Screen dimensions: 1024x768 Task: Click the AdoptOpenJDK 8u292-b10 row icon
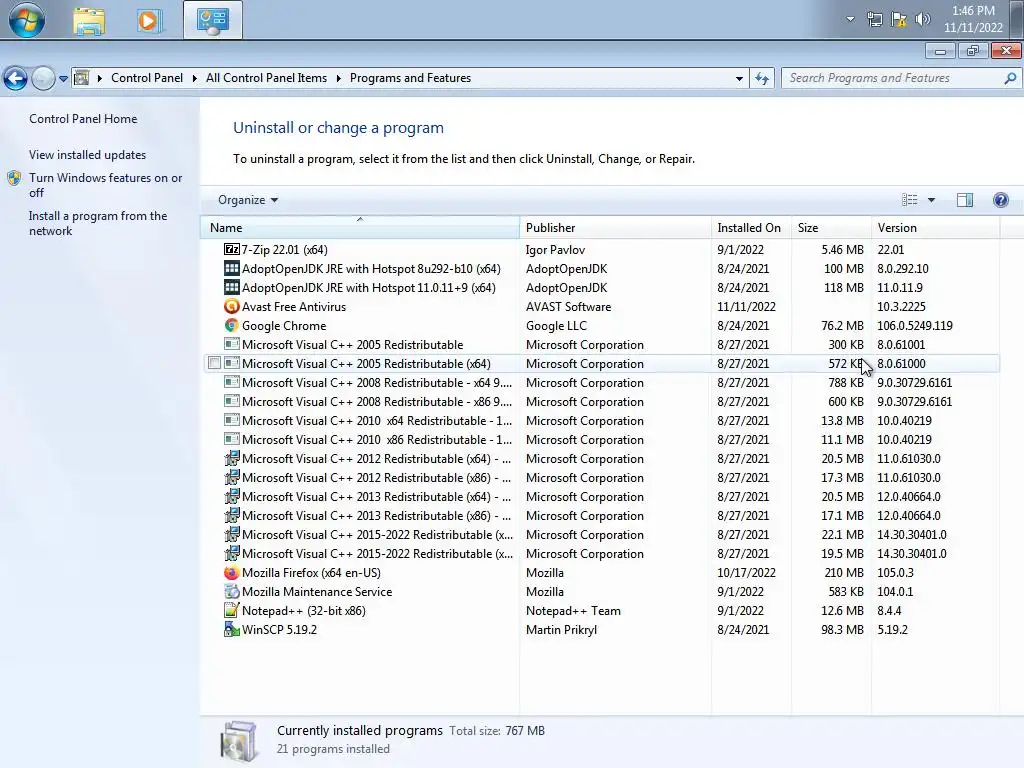pos(231,268)
